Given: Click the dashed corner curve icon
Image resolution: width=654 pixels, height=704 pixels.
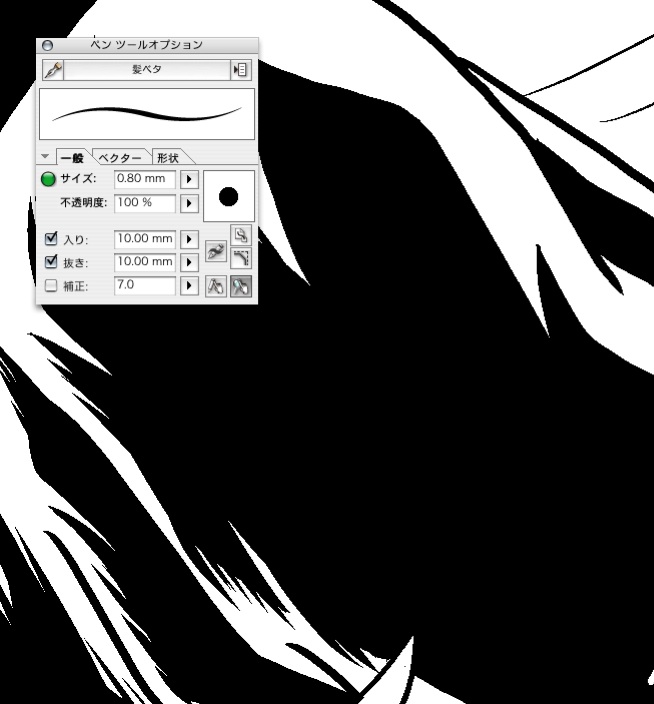Looking at the screenshot, I should (x=241, y=259).
